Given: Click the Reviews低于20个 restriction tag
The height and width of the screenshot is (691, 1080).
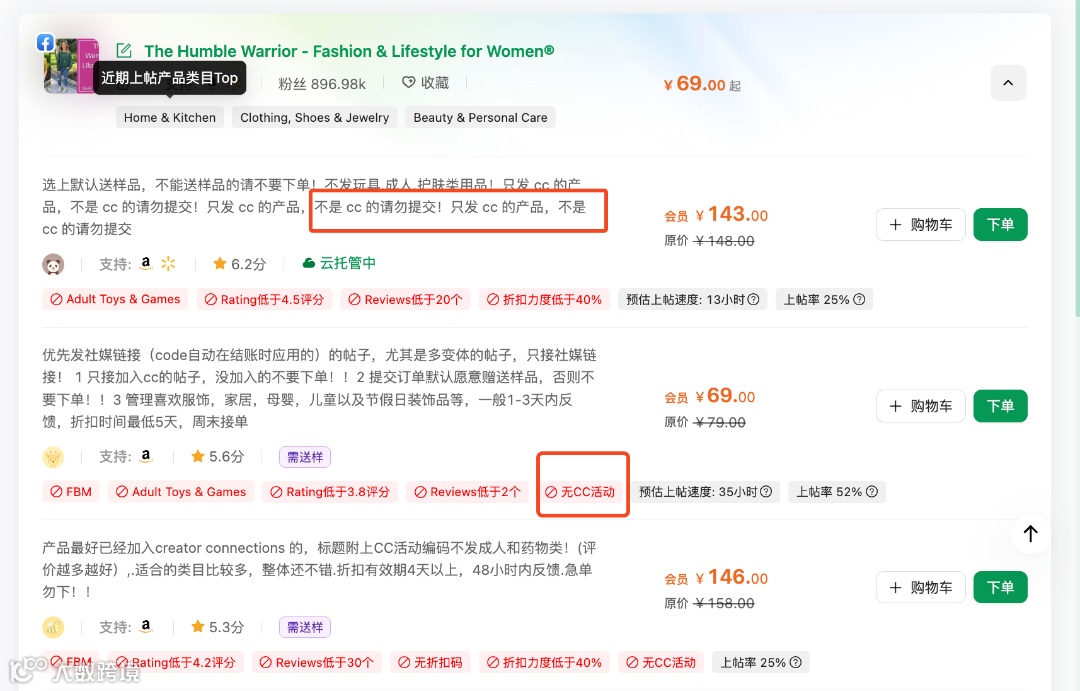Looking at the screenshot, I should coord(405,299).
